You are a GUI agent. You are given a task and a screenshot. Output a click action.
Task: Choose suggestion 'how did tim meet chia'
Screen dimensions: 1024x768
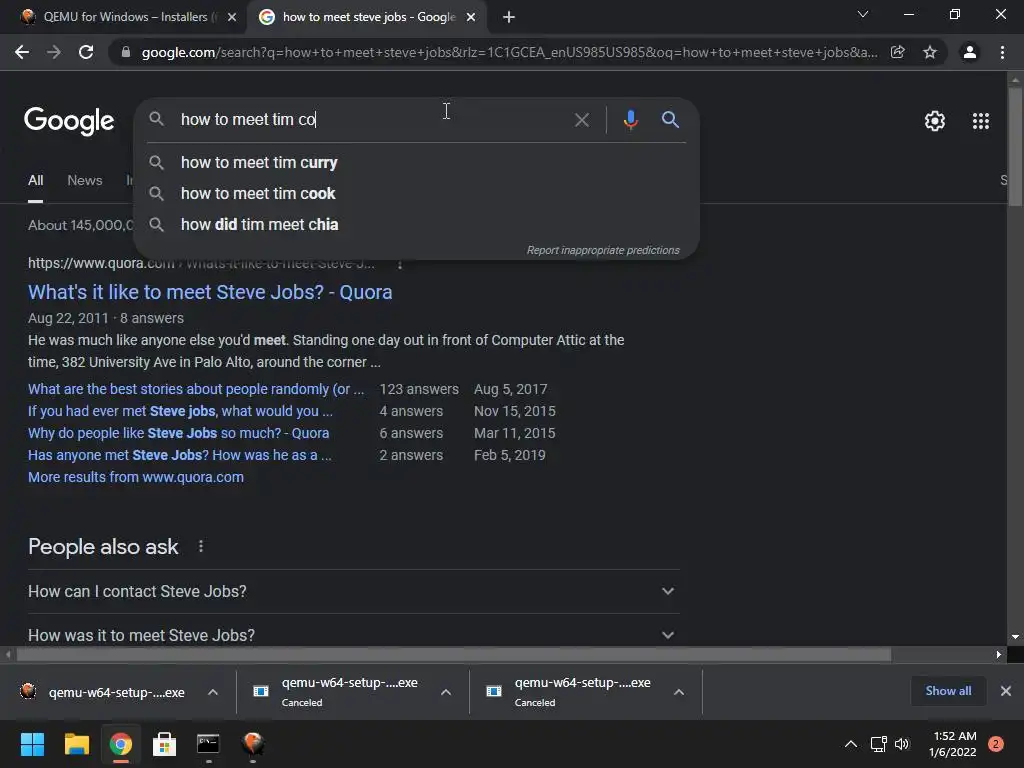click(416, 225)
